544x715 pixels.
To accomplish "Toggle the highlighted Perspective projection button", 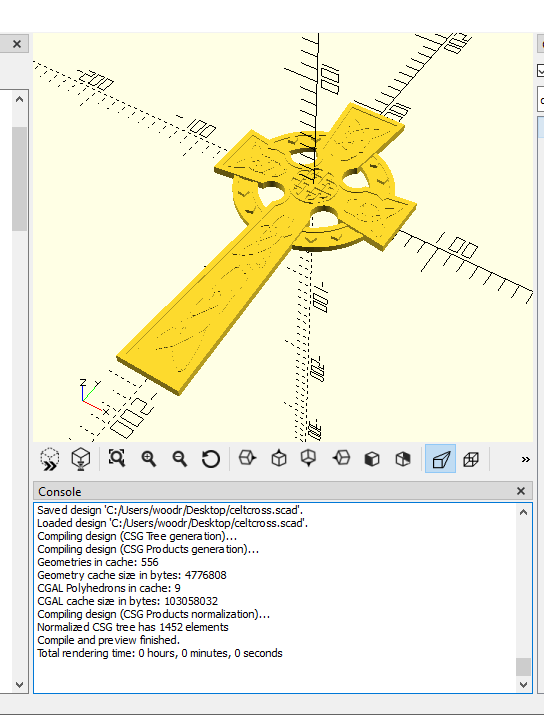I will click(440, 459).
